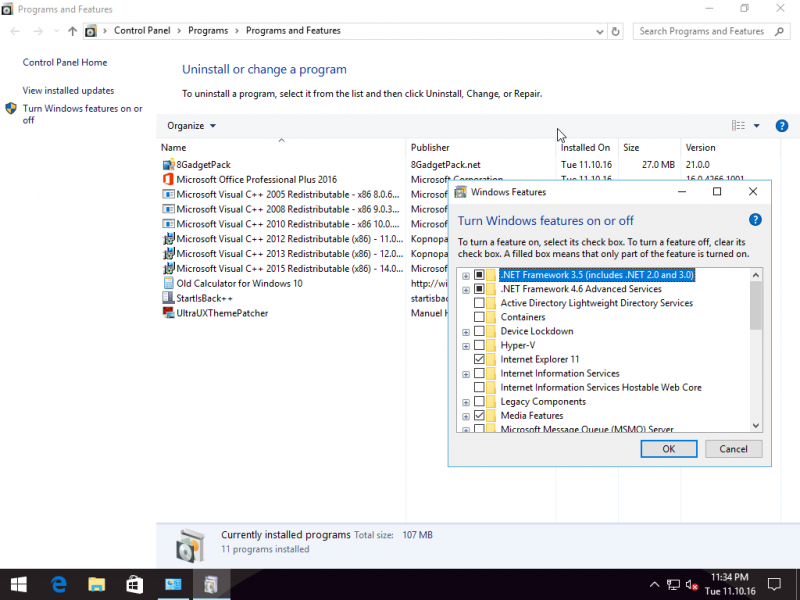Open the Start menu
Screen dimensions: 800x600
tap(18, 584)
